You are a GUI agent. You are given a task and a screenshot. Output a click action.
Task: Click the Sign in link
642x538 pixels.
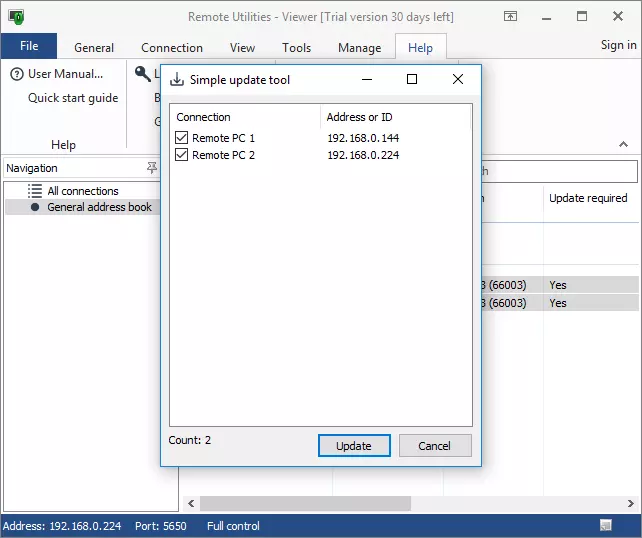(618, 45)
